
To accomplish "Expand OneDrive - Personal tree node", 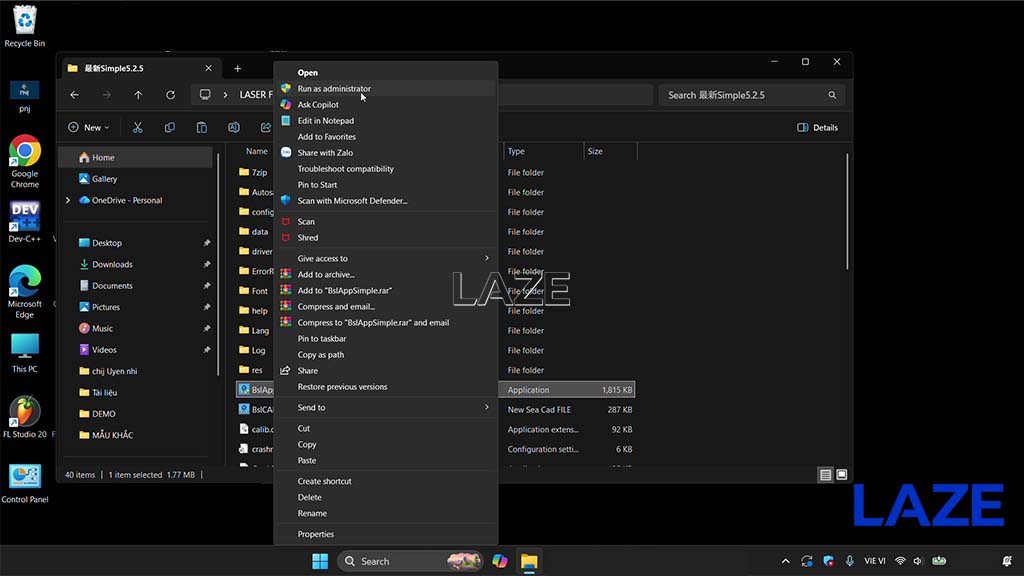I will (x=68, y=200).
